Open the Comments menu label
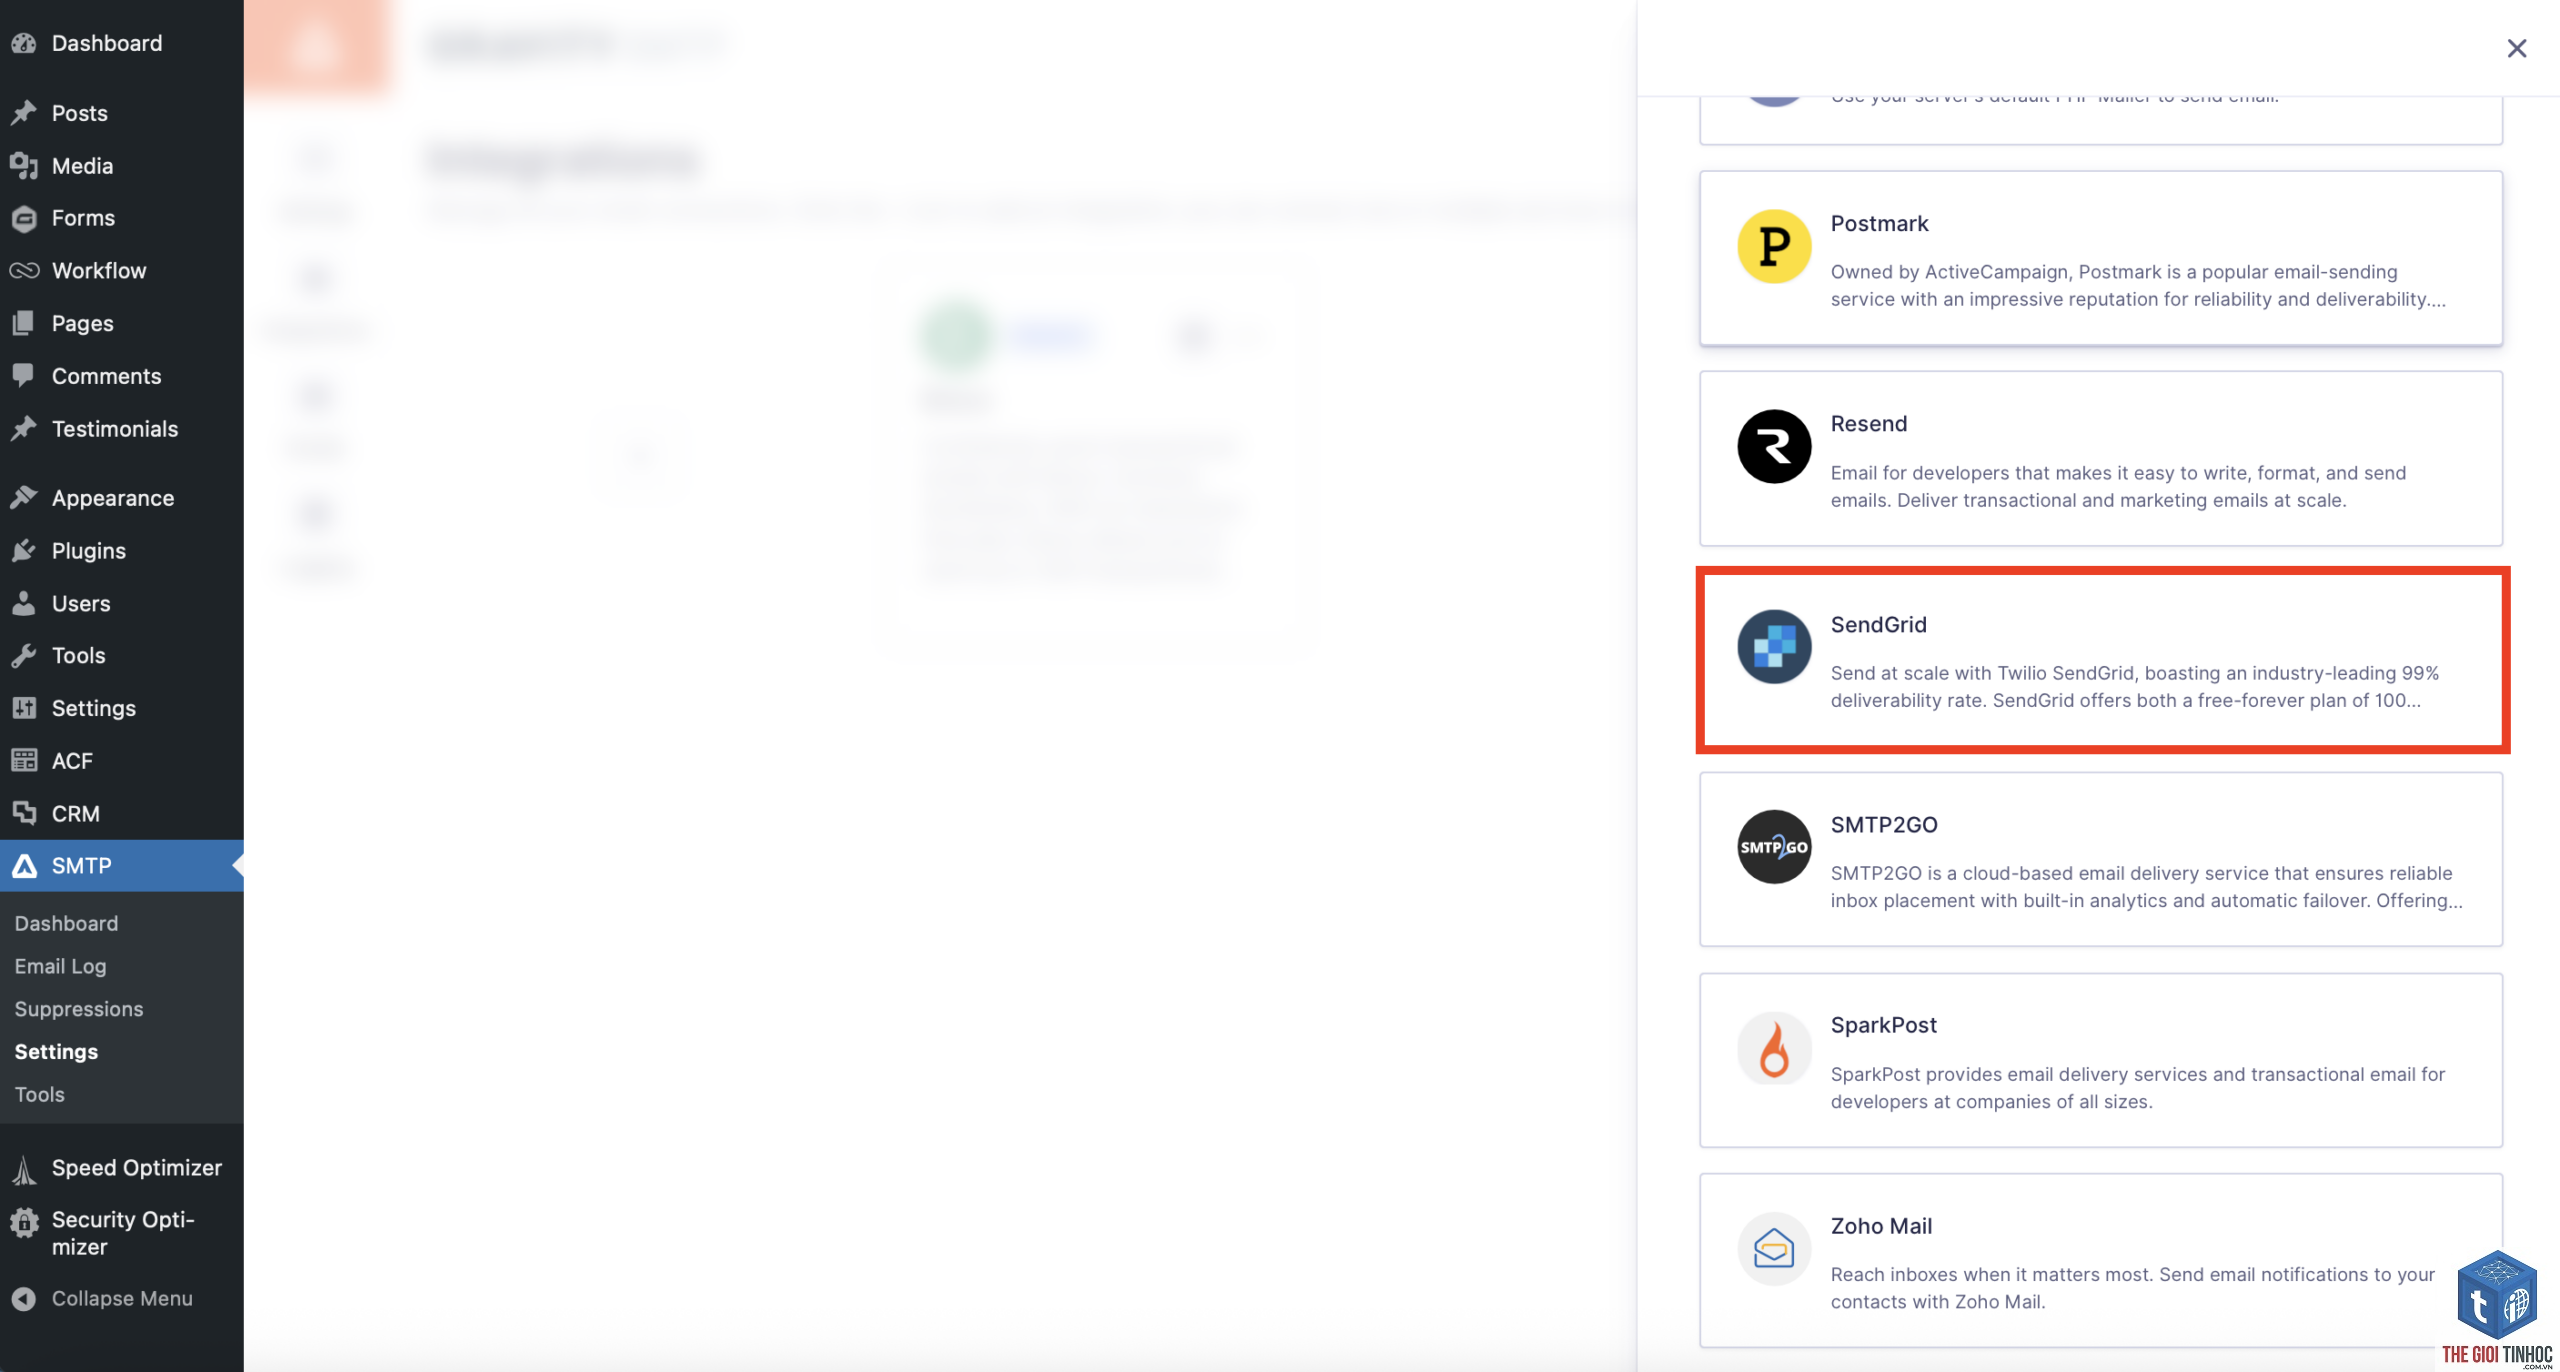Screen dimensions: 2560x1372 click(x=106, y=376)
